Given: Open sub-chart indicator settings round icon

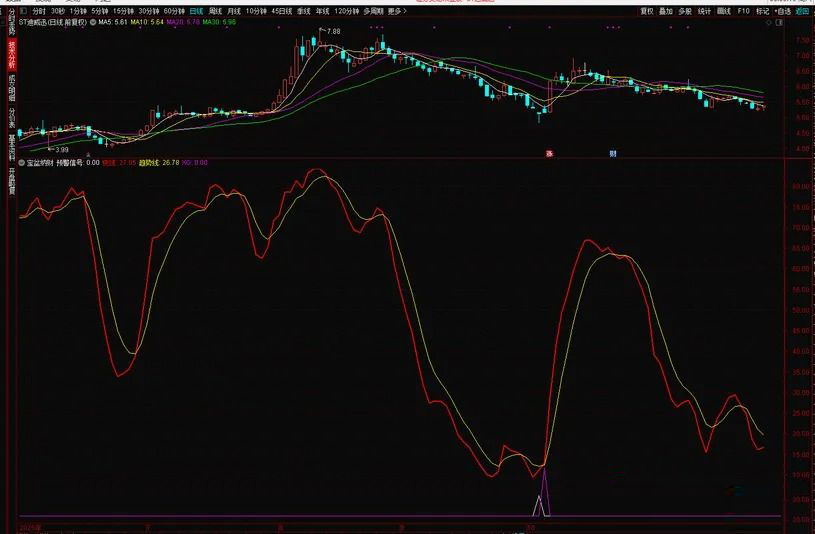Looking at the screenshot, I should click(22, 163).
